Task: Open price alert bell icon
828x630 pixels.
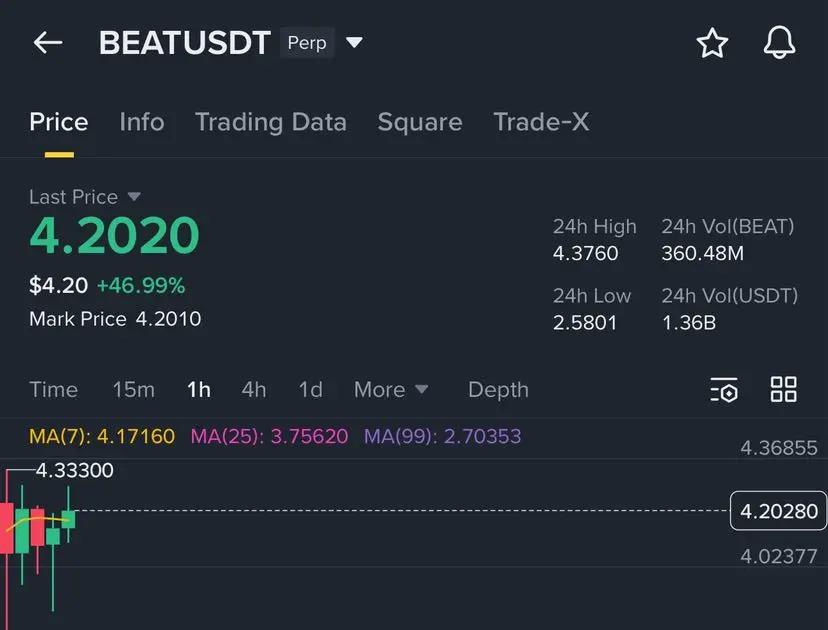Action: pos(779,43)
